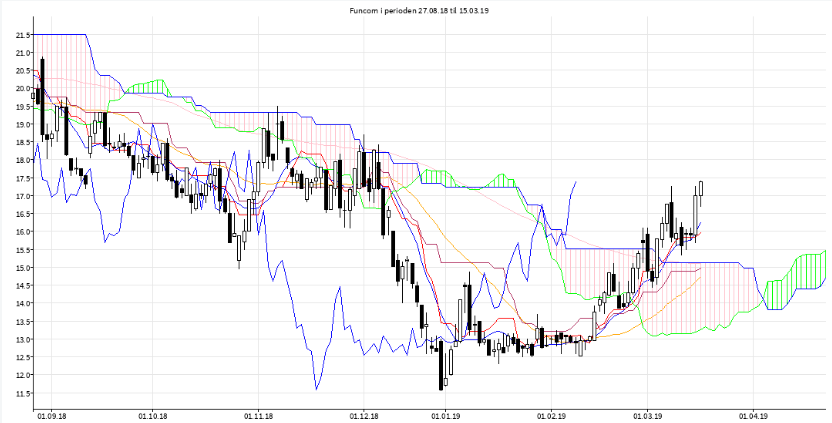Select the 01.01.19 date axis label
The height and width of the screenshot is (423, 832).
point(446,417)
